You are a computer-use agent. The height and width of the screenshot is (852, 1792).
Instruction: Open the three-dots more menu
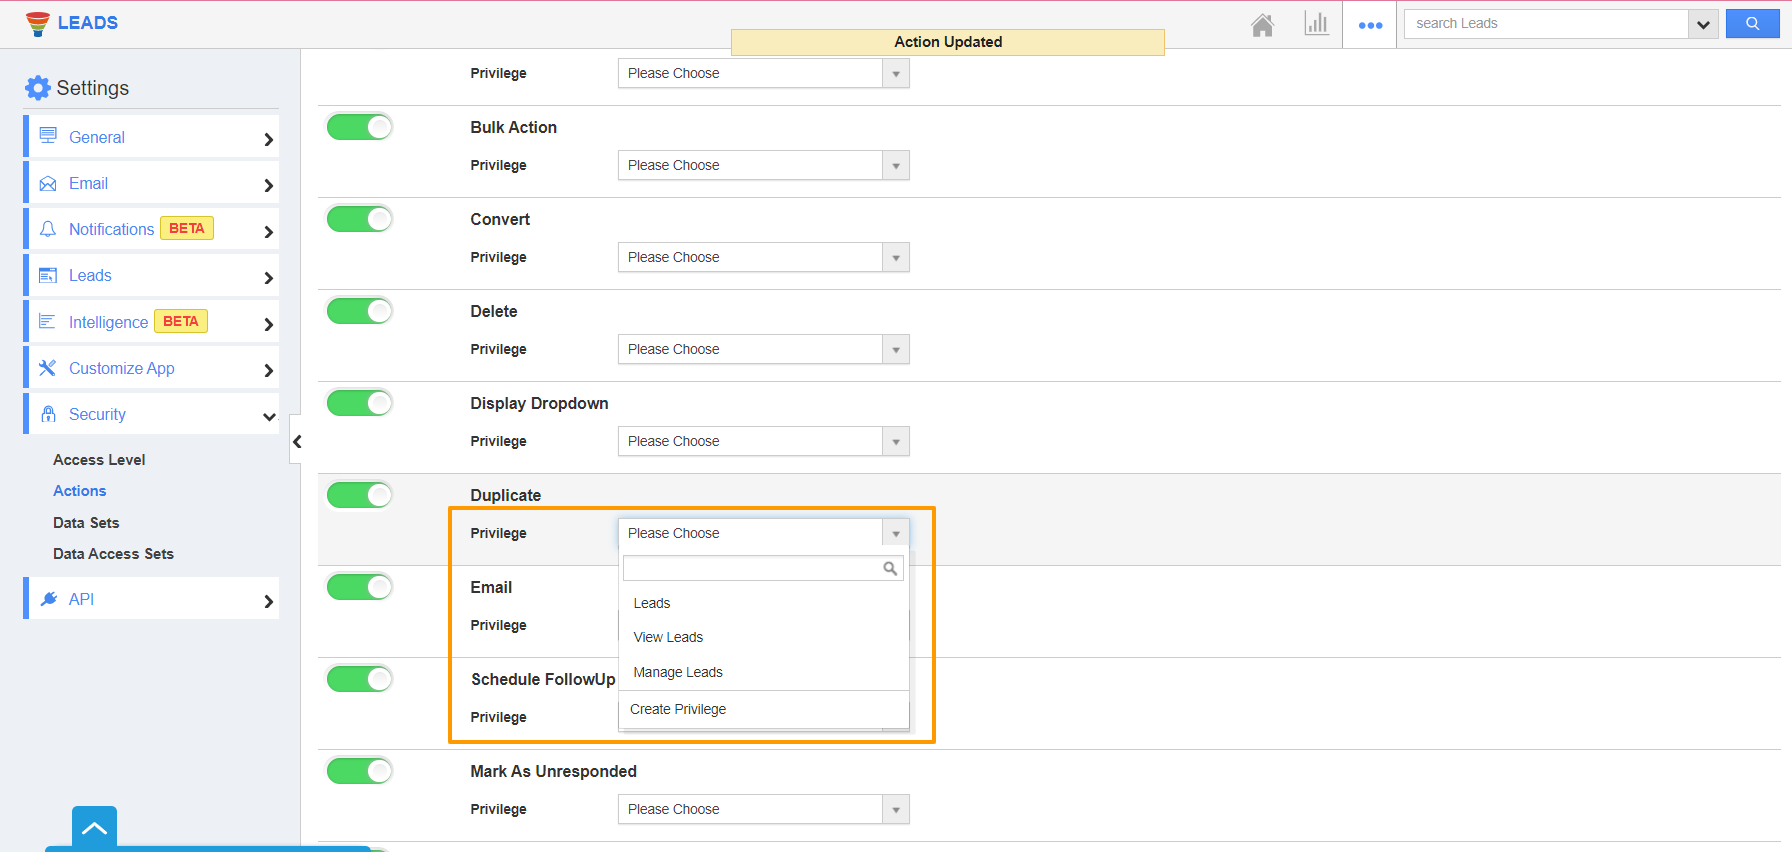(x=1370, y=25)
